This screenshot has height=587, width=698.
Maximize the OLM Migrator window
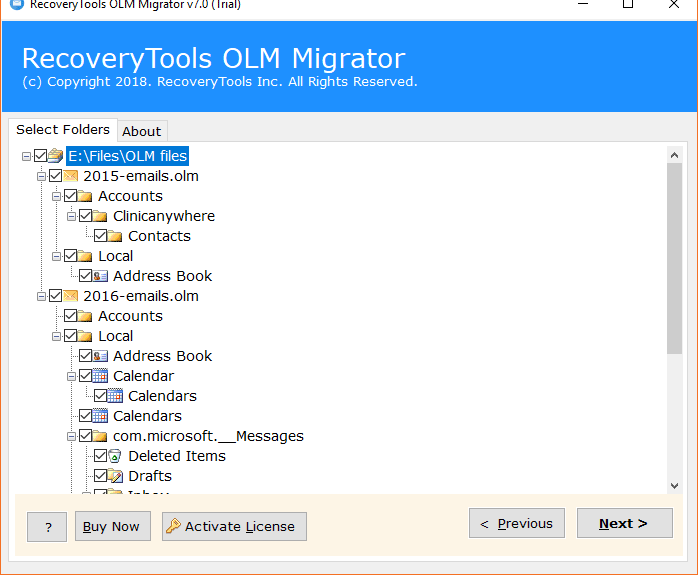pyautogui.click(x=628, y=4)
